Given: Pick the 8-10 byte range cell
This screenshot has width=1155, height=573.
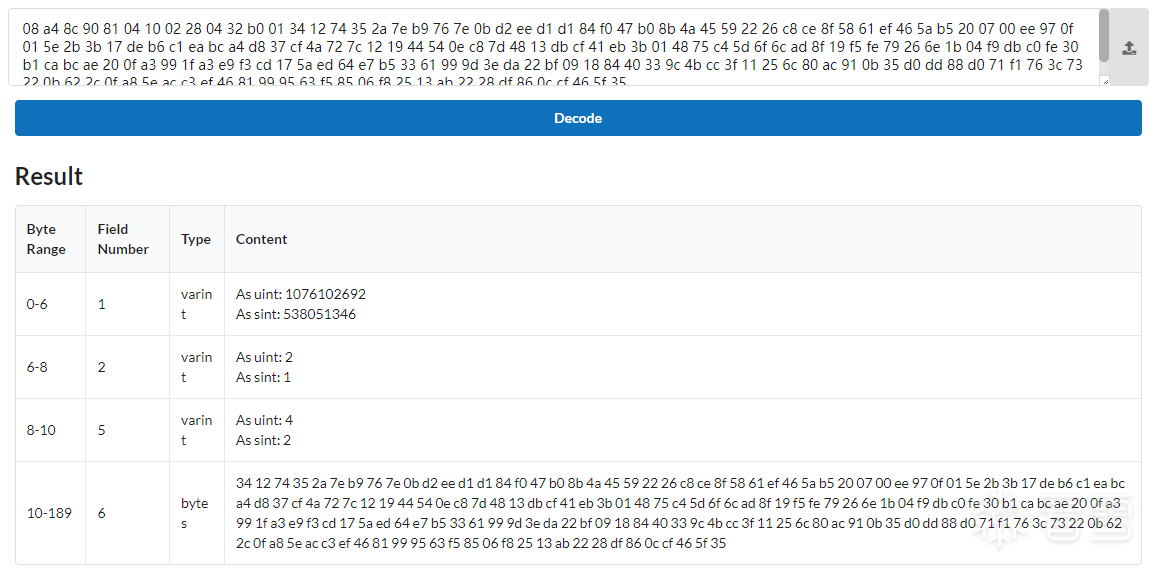Looking at the screenshot, I should point(41,430).
